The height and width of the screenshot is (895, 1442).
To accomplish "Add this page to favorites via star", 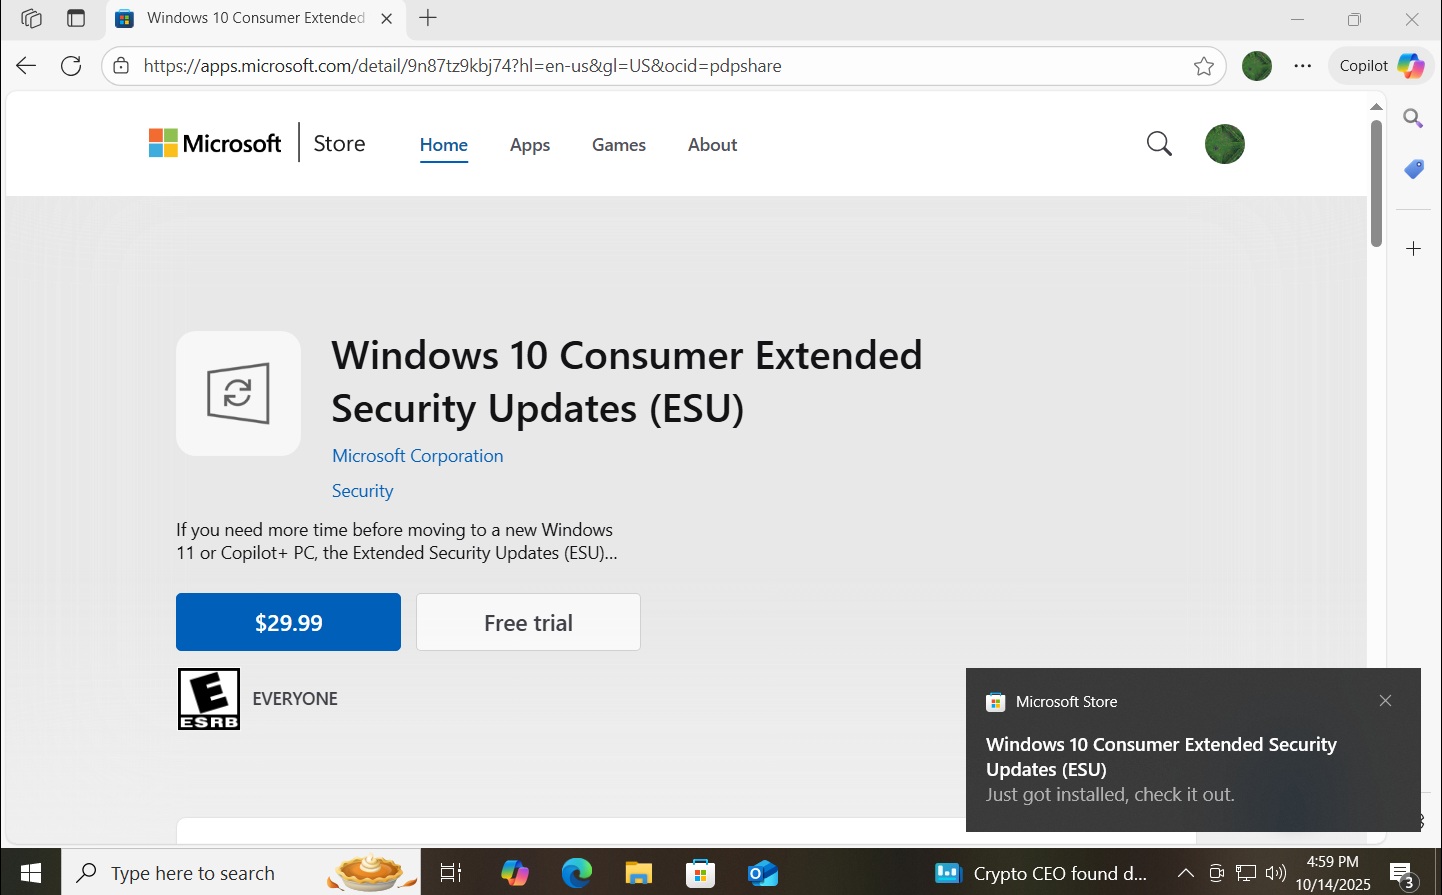I will click(x=1204, y=65).
